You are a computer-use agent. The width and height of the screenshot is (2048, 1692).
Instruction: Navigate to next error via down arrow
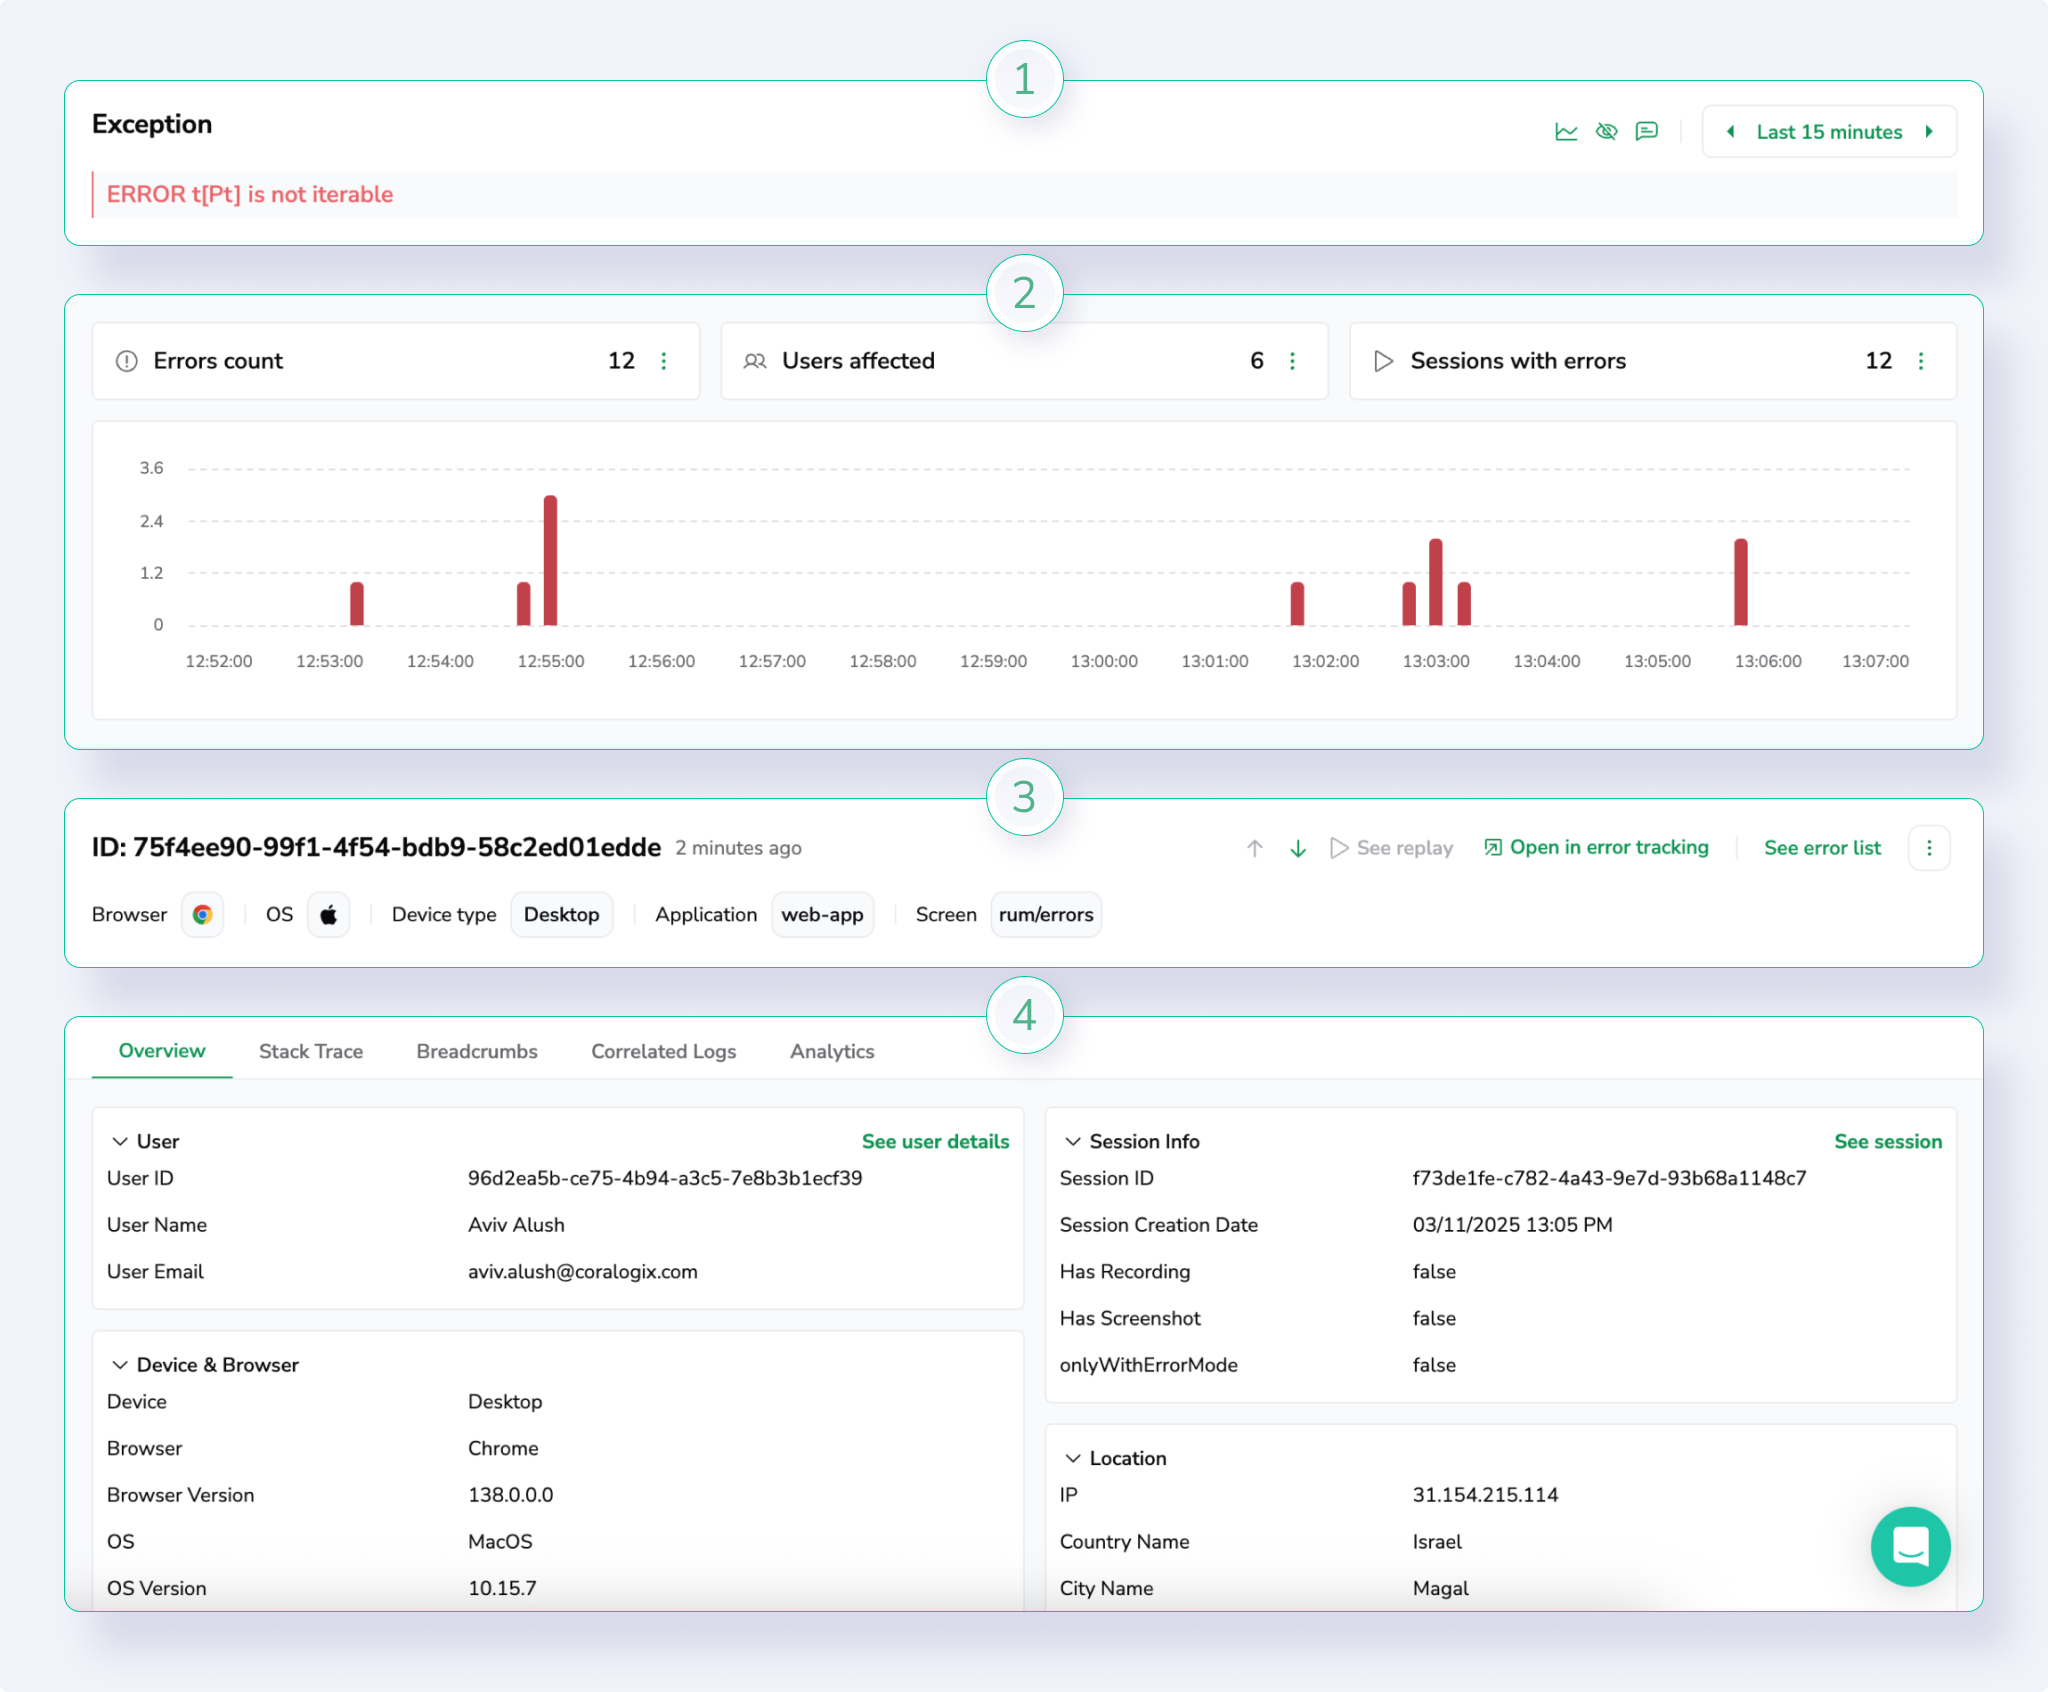(x=1297, y=847)
